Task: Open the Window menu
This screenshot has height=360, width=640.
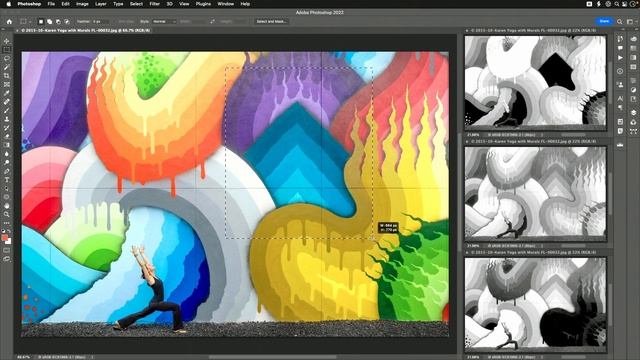Action: [225, 4]
